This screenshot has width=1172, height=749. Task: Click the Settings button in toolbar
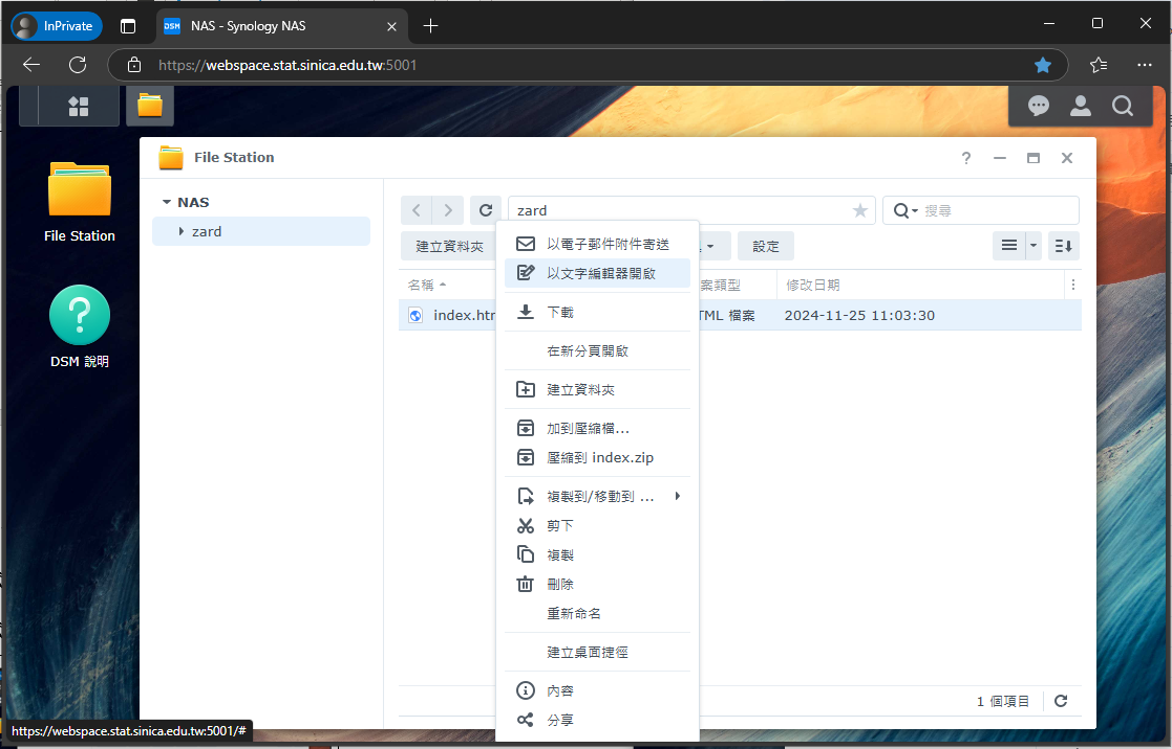(765, 246)
